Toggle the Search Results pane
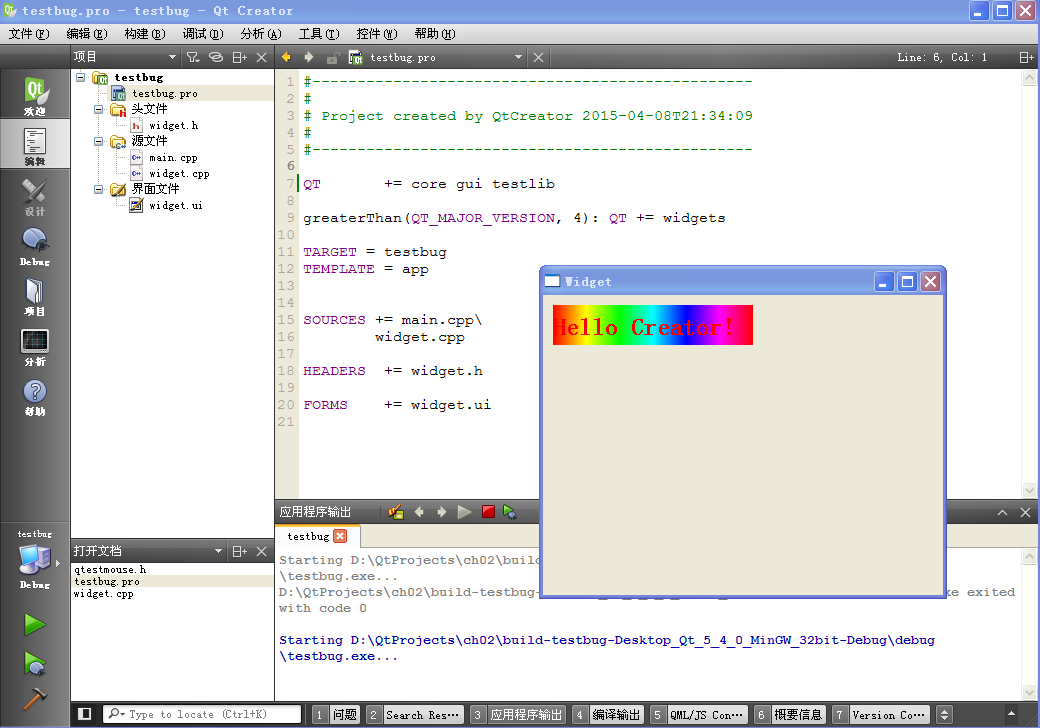Viewport: 1040px width, 728px height. coord(415,715)
